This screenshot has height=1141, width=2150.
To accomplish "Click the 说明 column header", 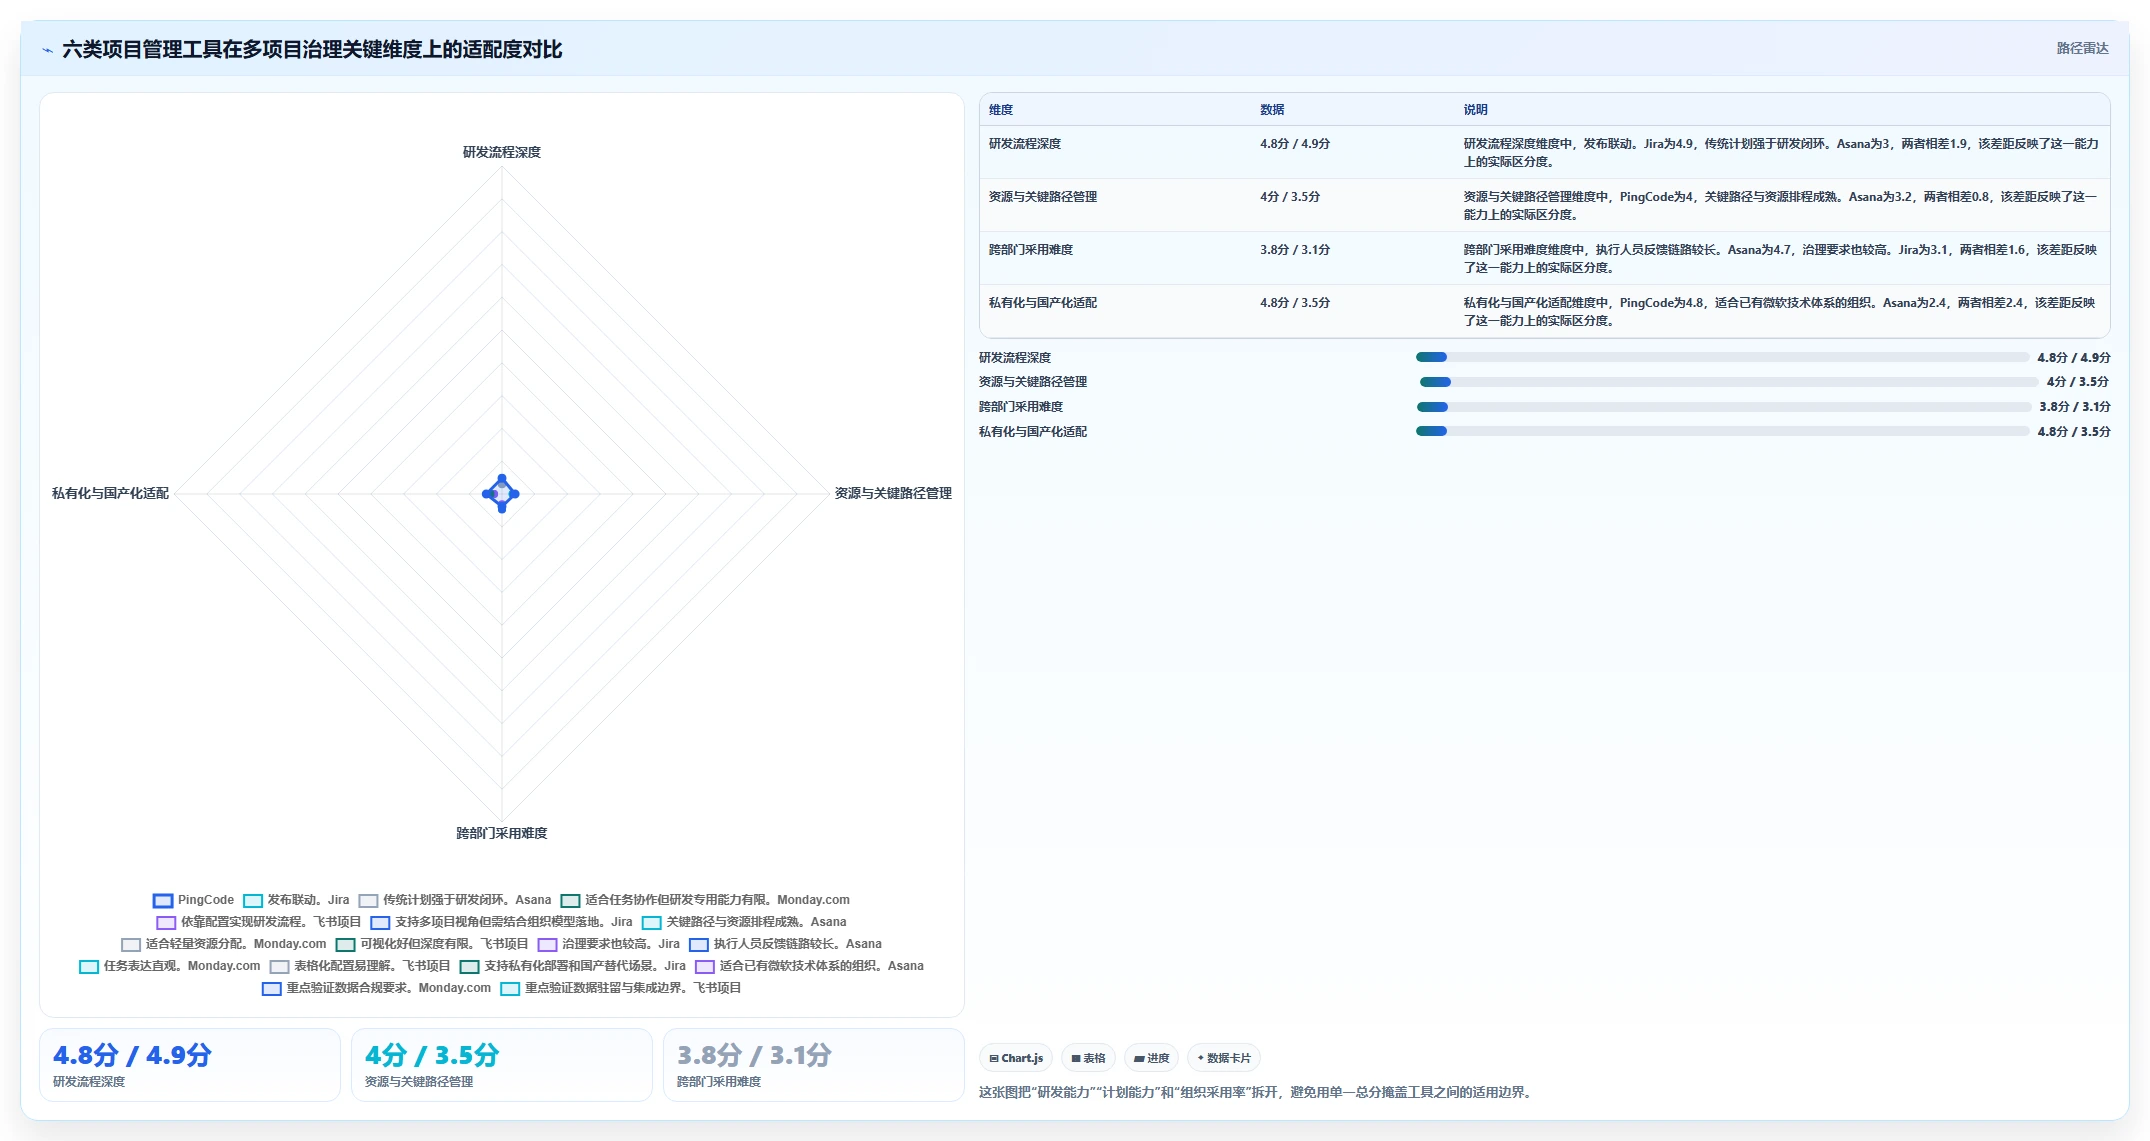I will click(1476, 110).
